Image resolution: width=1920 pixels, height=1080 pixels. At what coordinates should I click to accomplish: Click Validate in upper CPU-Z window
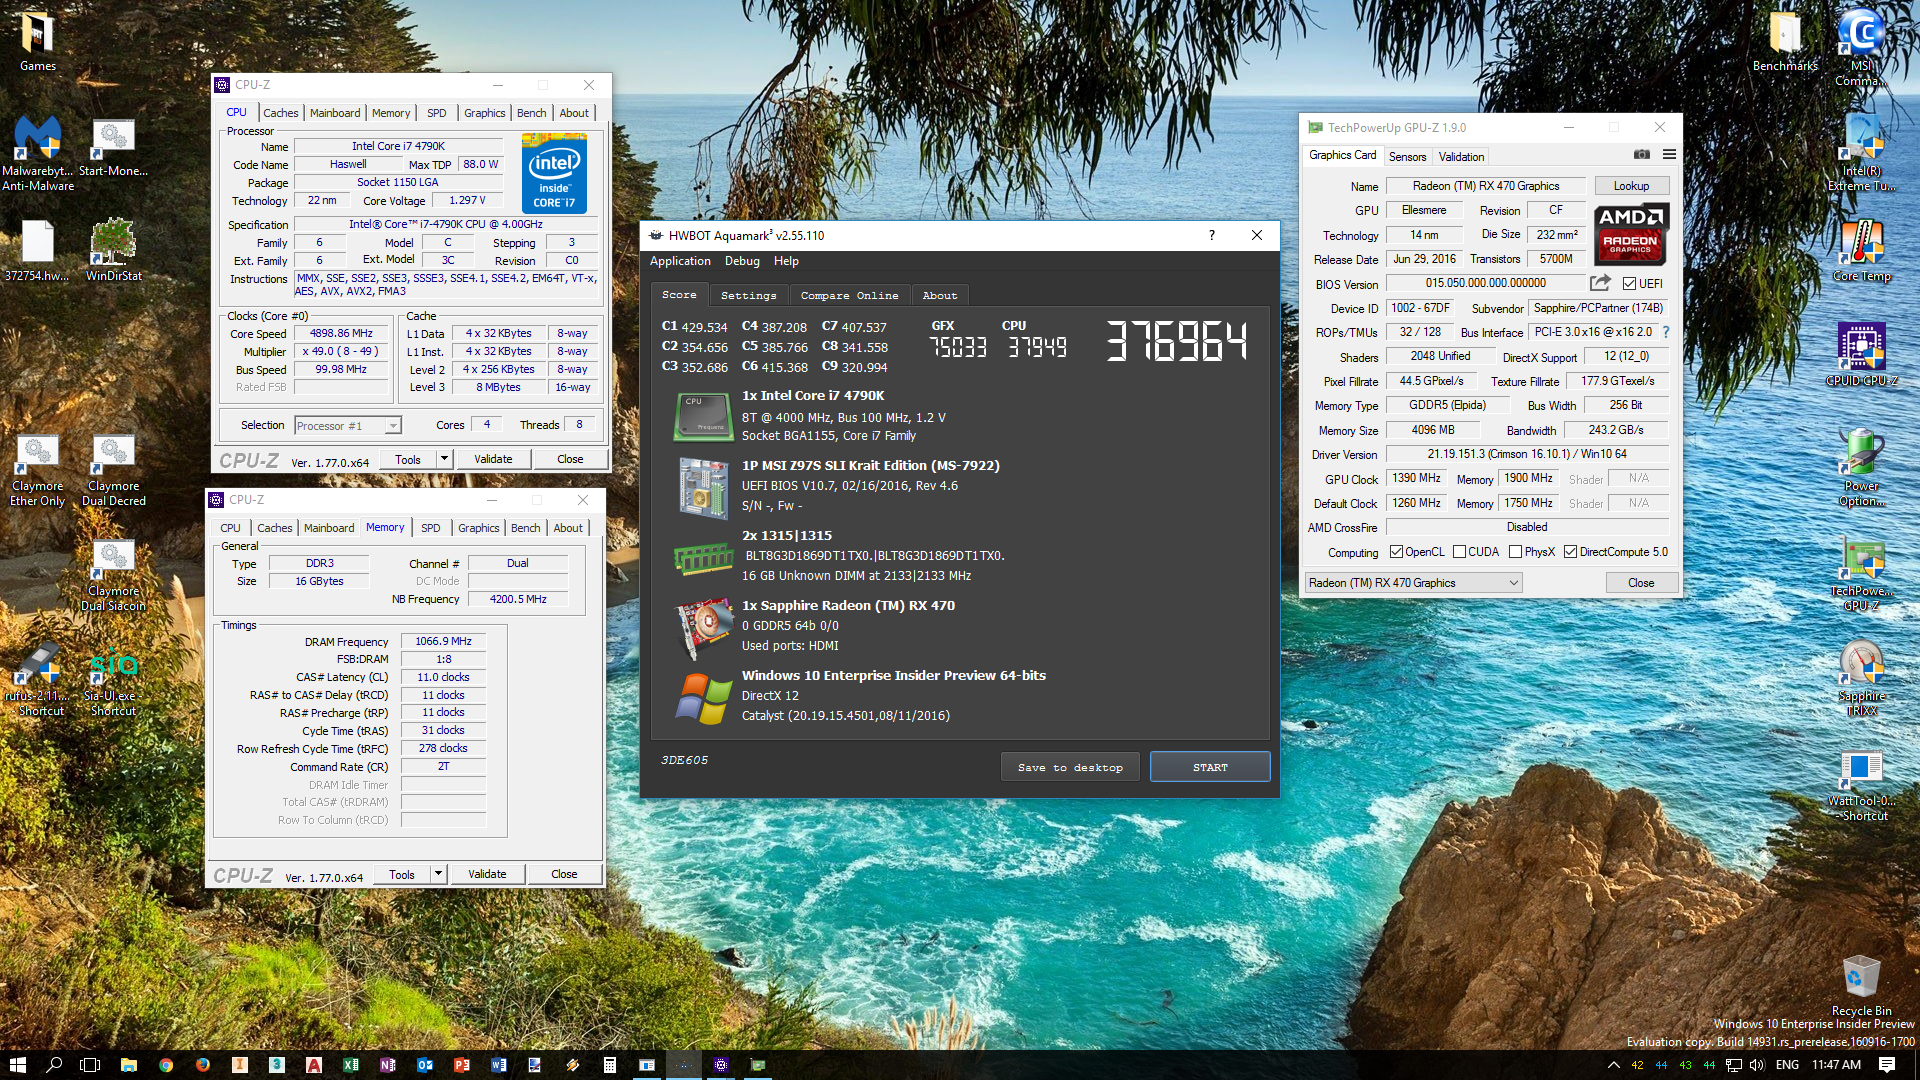point(493,459)
